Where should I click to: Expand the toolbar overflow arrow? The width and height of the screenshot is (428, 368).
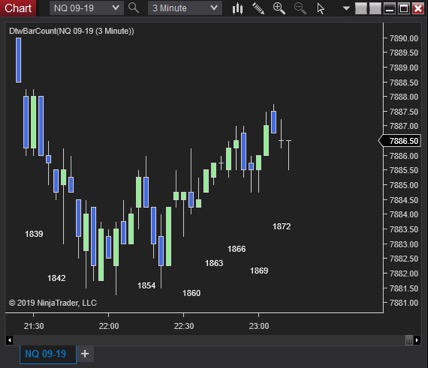click(346, 8)
